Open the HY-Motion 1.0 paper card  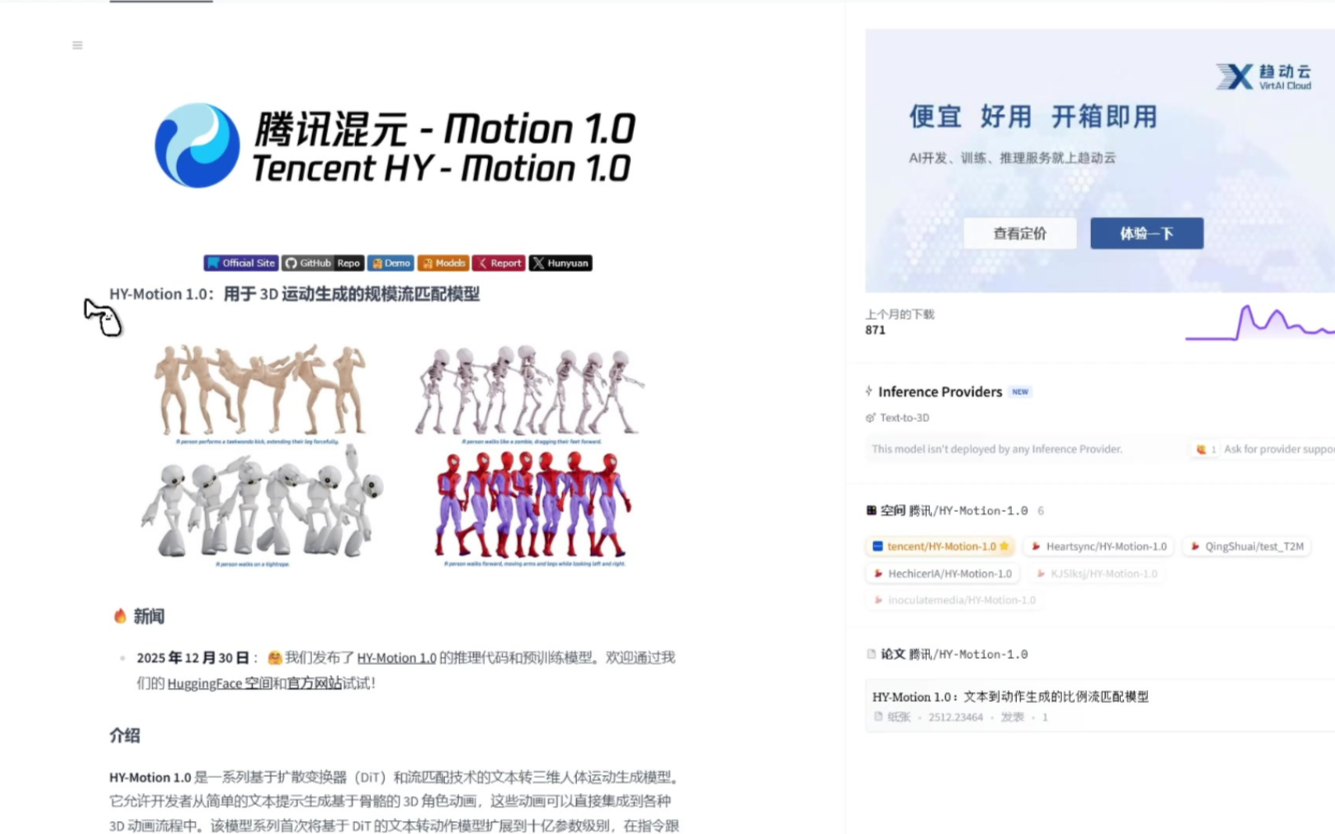click(1100, 705)
